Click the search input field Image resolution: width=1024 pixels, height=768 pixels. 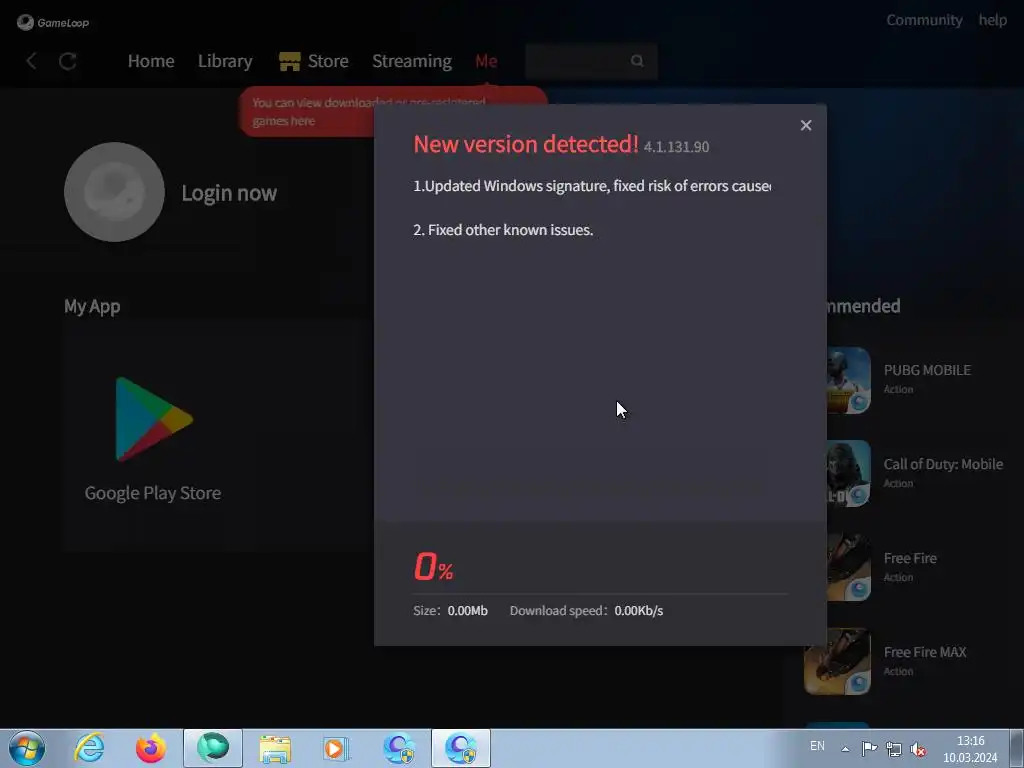pyautogui.click(x=591, y=61)
